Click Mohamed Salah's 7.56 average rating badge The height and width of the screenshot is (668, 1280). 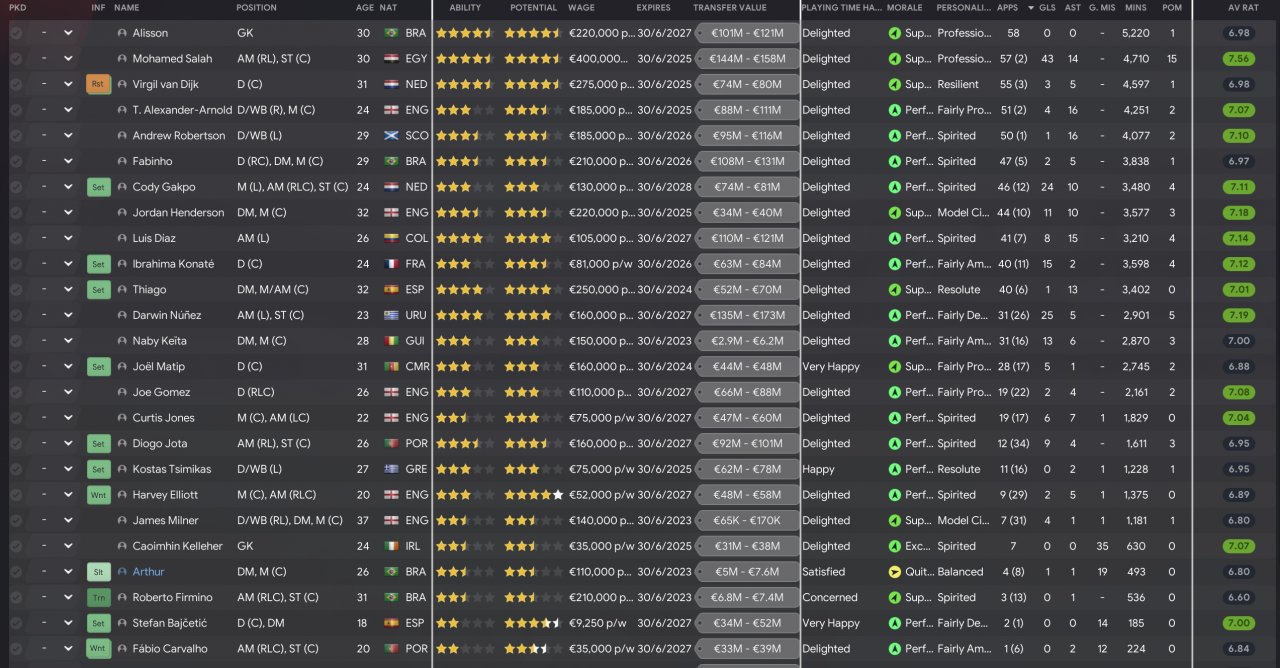click(1238, 59)
